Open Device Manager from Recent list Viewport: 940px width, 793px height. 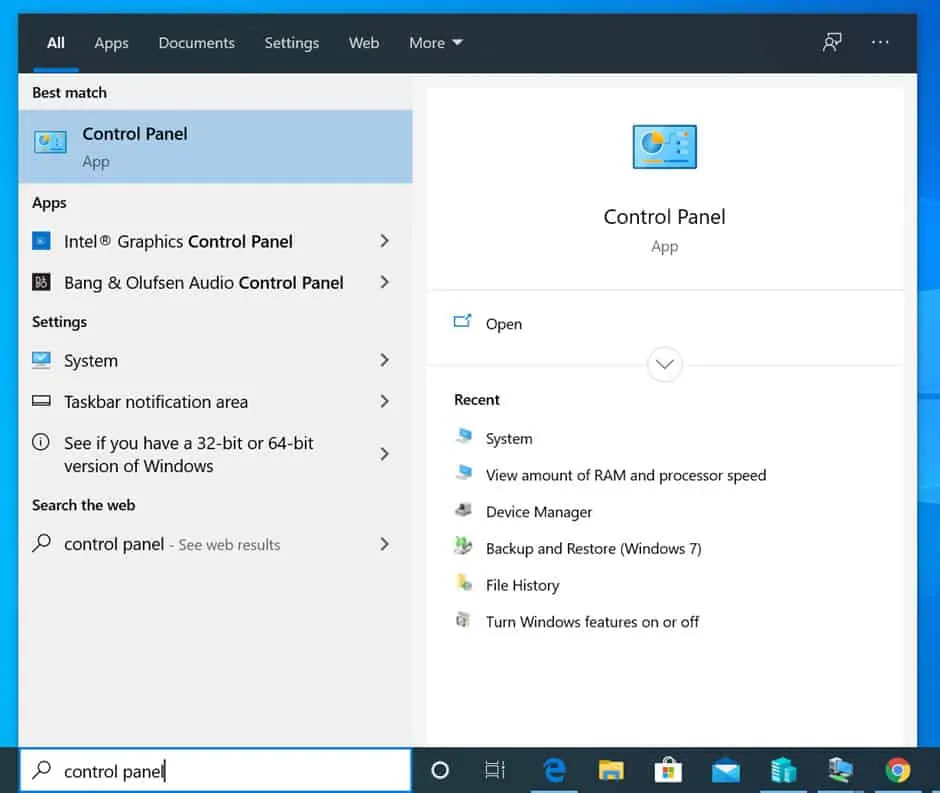pos(538,512)
